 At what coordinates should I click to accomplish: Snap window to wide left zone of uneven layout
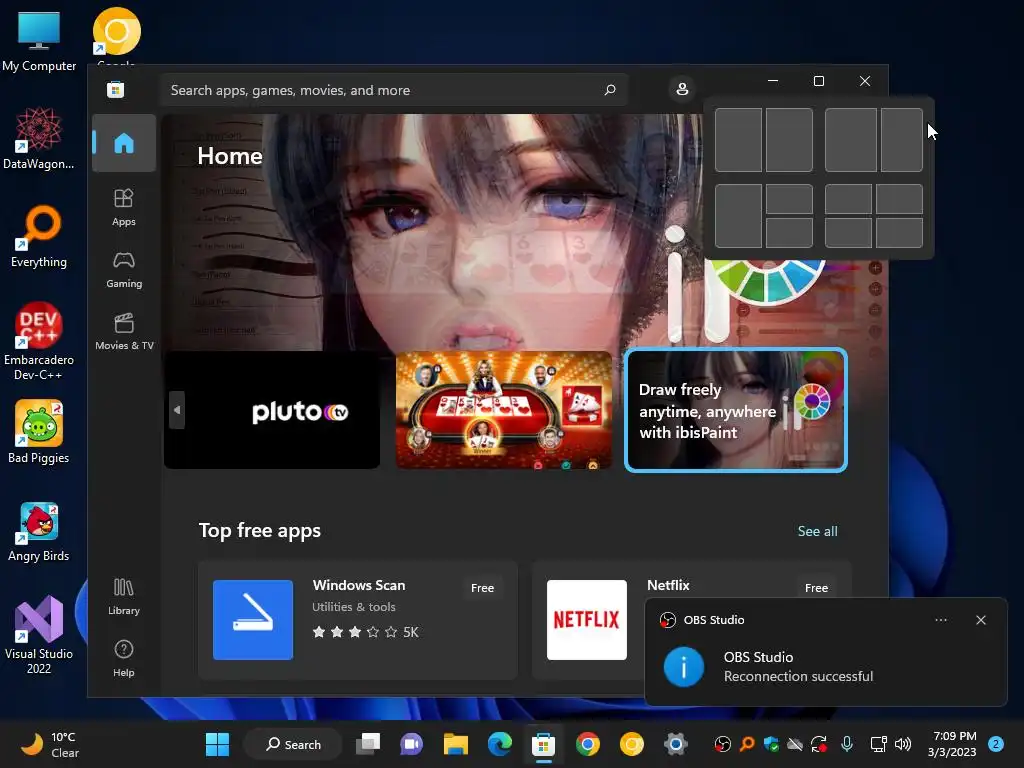[851, 140]
